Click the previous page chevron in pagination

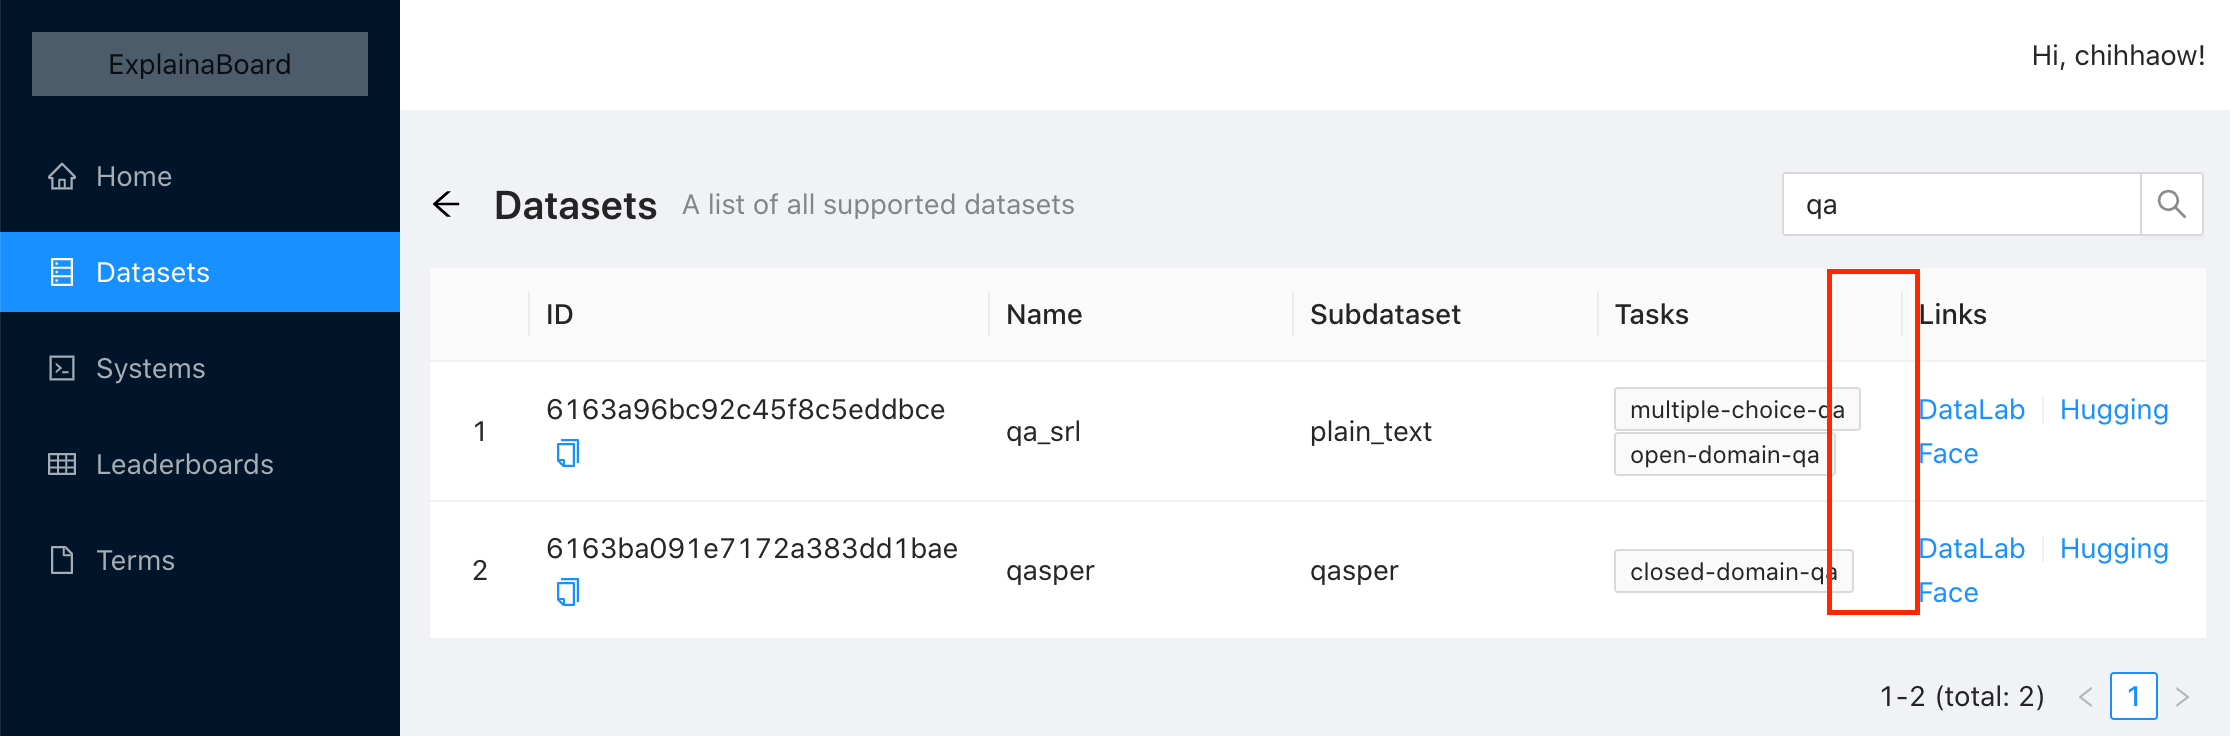[x=2085, y=696]
